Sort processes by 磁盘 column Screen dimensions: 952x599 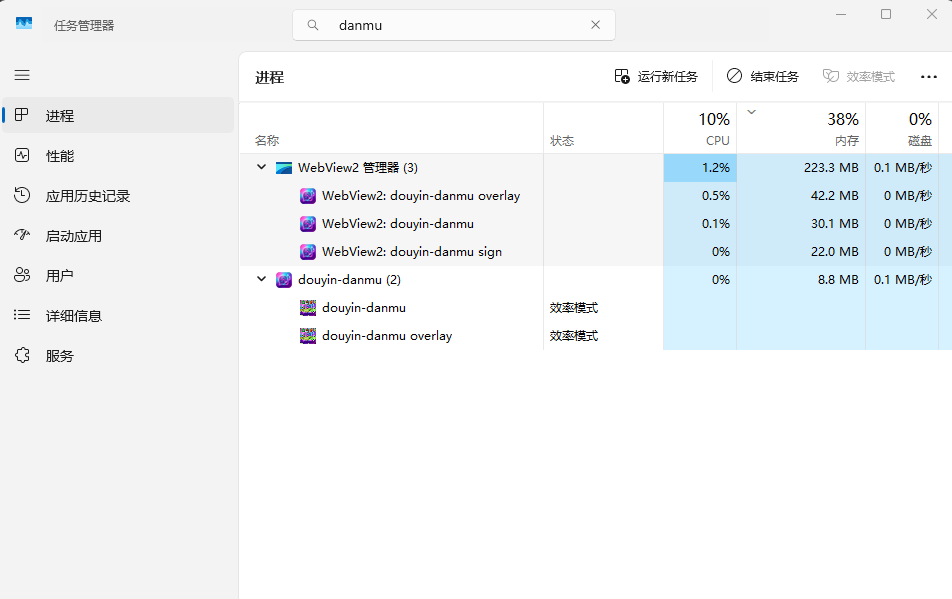pos(902,128)
